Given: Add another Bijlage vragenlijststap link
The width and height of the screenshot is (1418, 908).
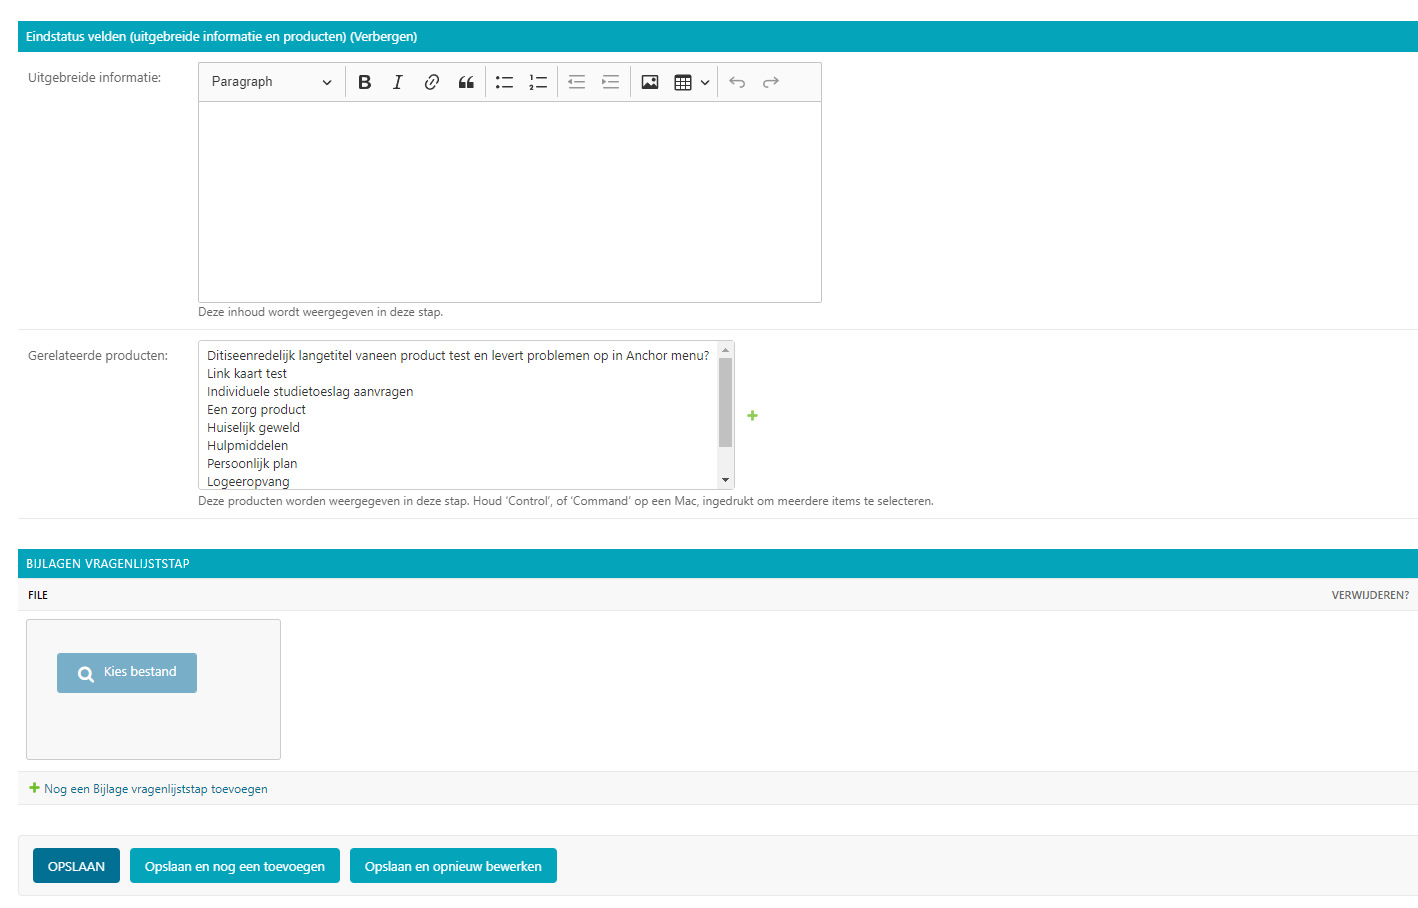Looking at the screenshot, I should (x=155, y=789).
